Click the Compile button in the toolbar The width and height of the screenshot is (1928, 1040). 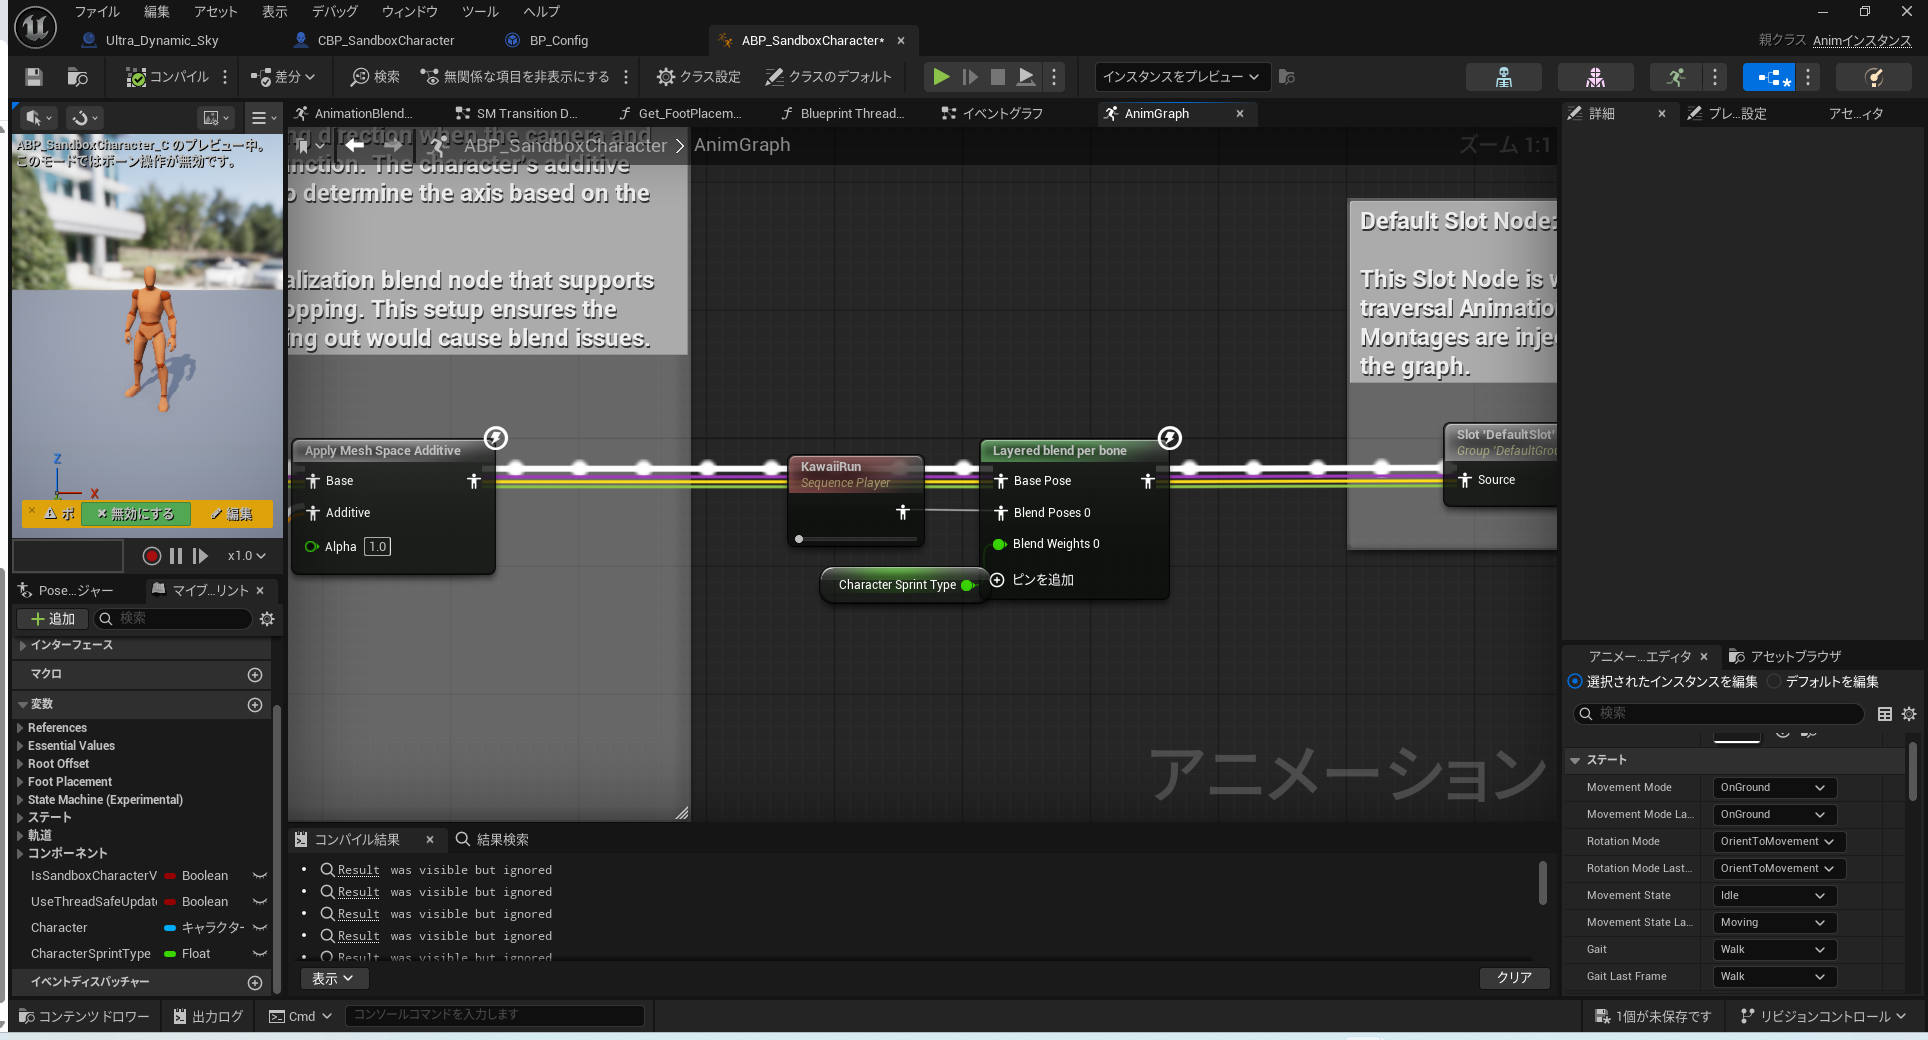pos(167,77)
